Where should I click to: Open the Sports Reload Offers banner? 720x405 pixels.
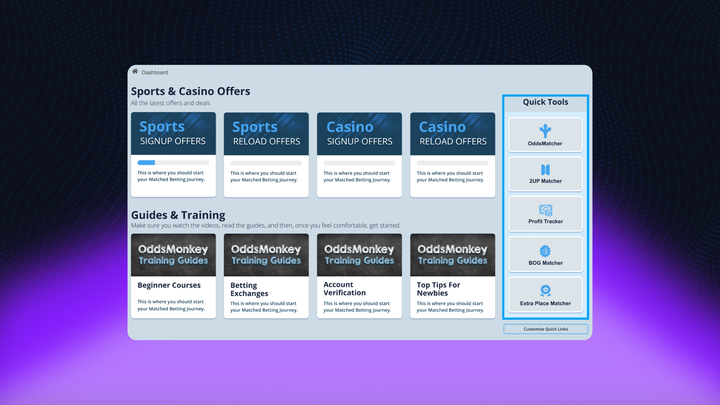point(266,133)
